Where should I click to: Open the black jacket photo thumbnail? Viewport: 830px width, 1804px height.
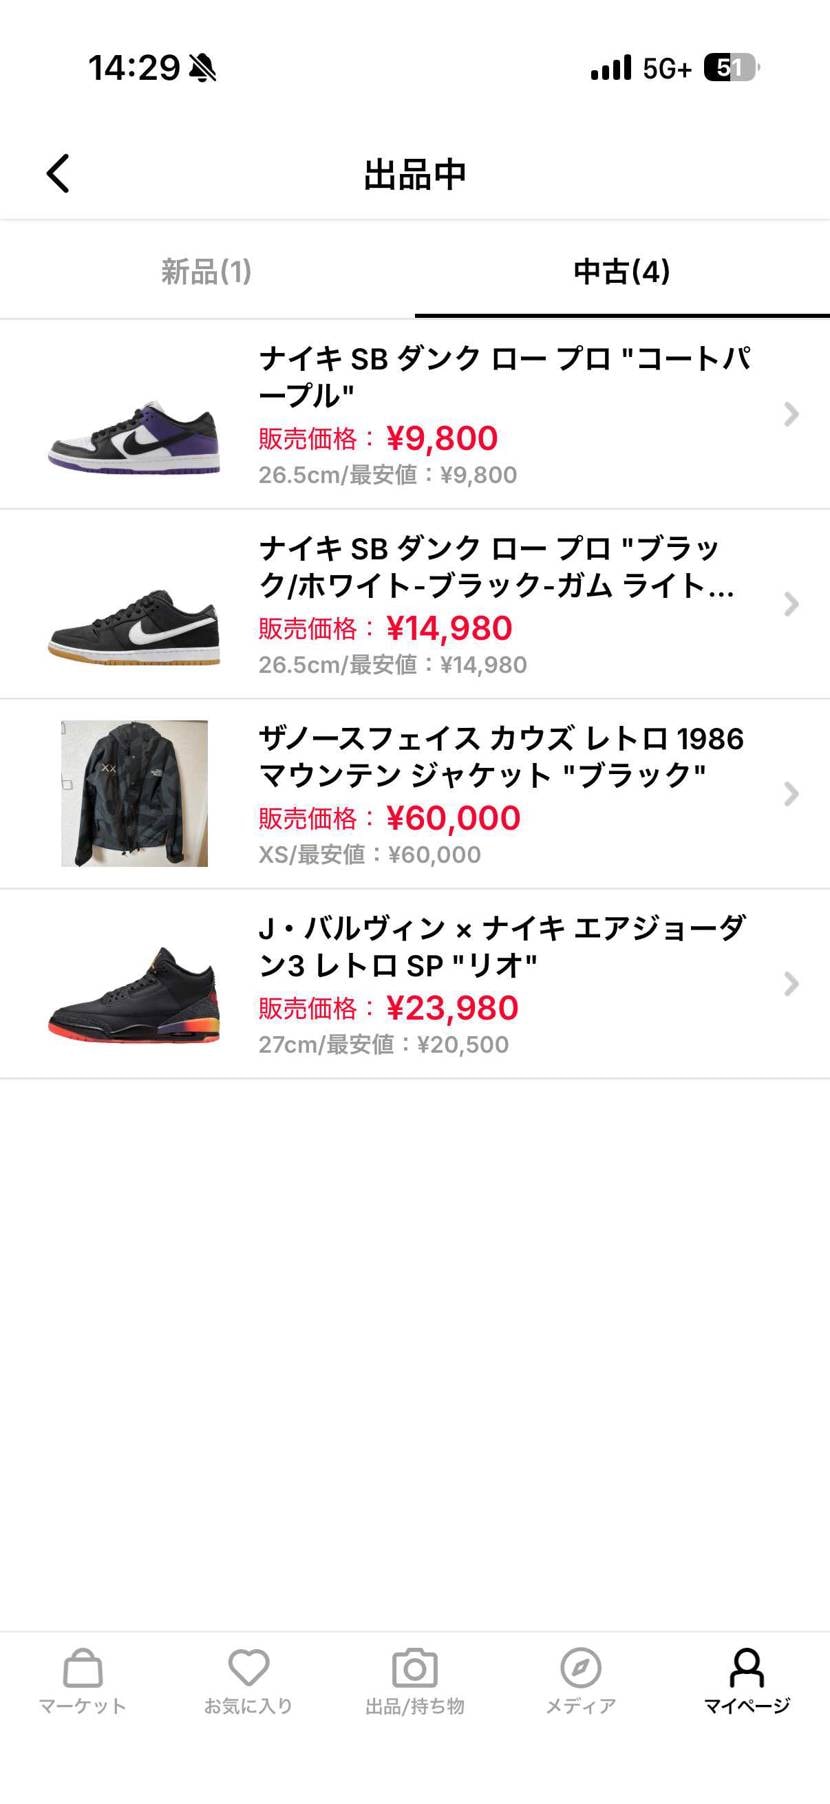pyautogui.click(x=134, y=793)
